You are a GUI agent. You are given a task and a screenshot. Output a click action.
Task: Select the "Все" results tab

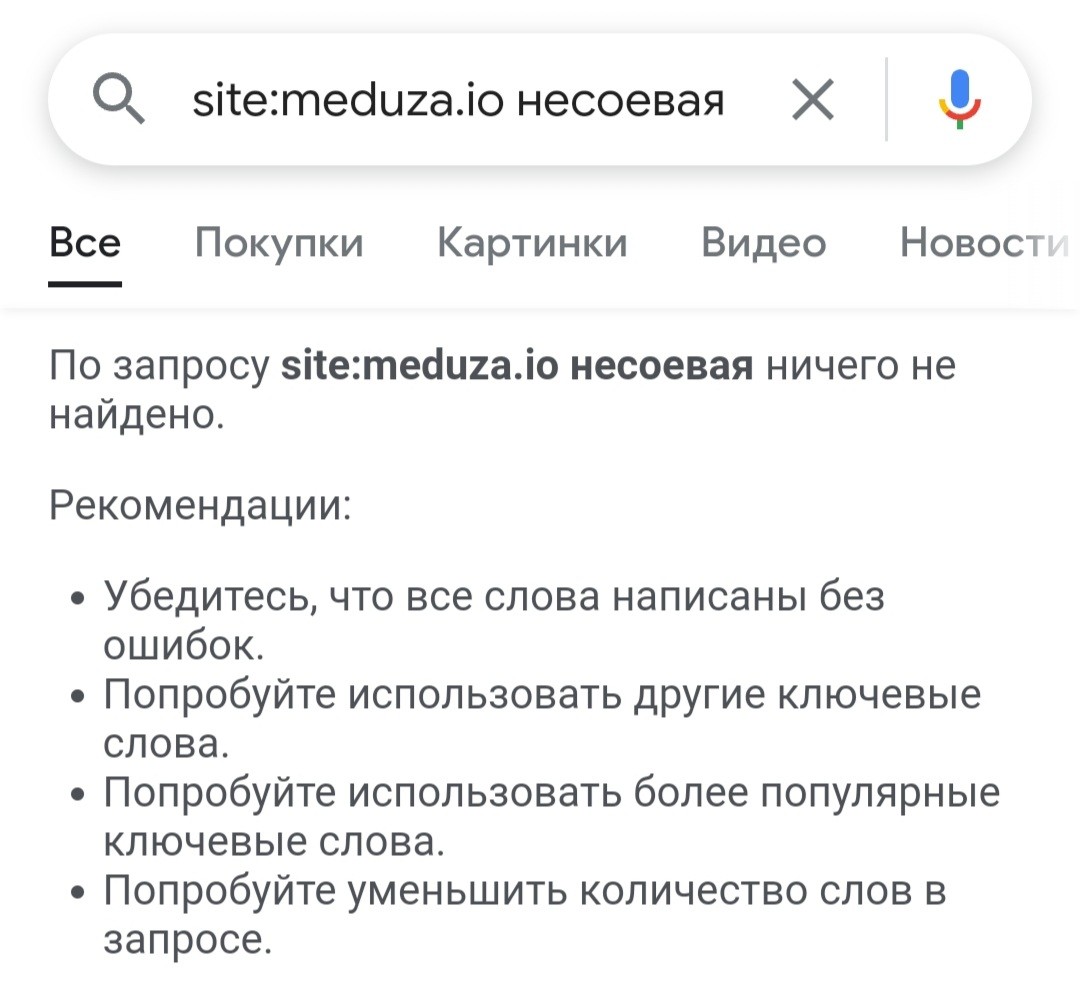tap(85, 243)
